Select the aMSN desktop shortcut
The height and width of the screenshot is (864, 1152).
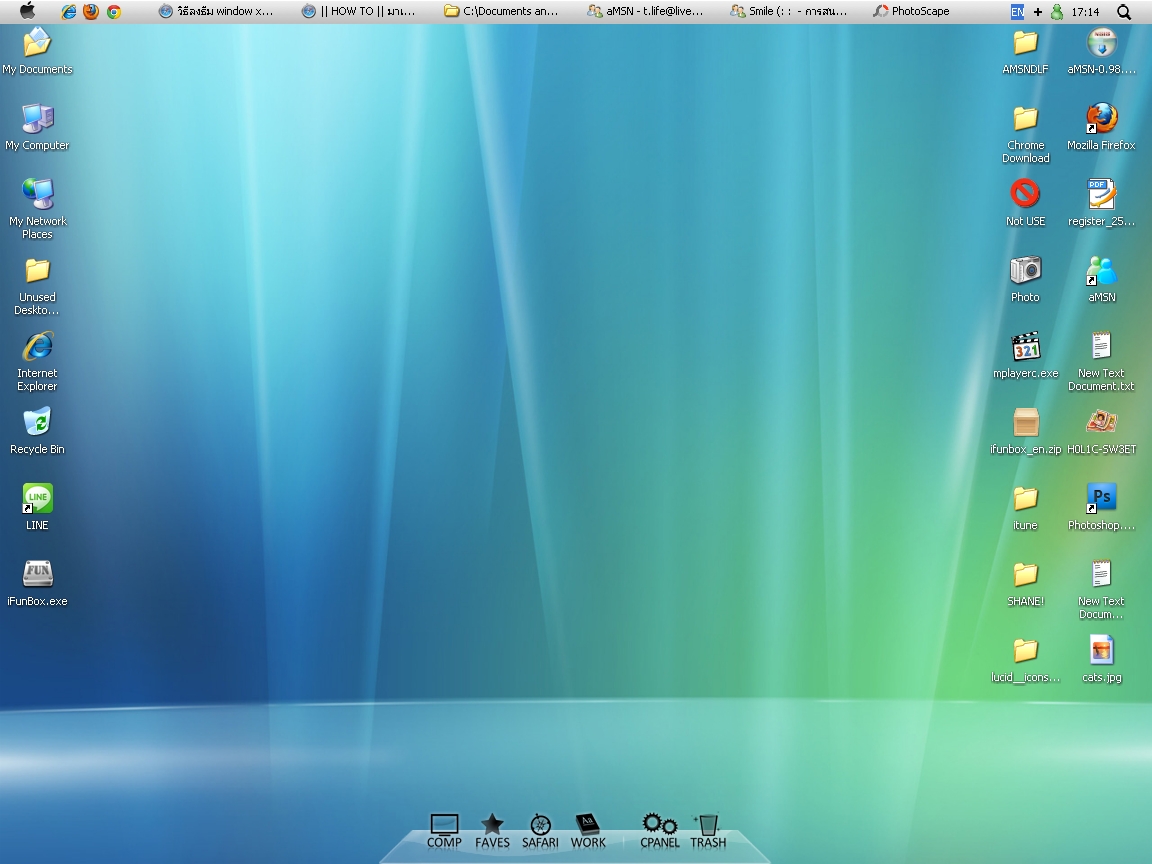(1101, 279)
